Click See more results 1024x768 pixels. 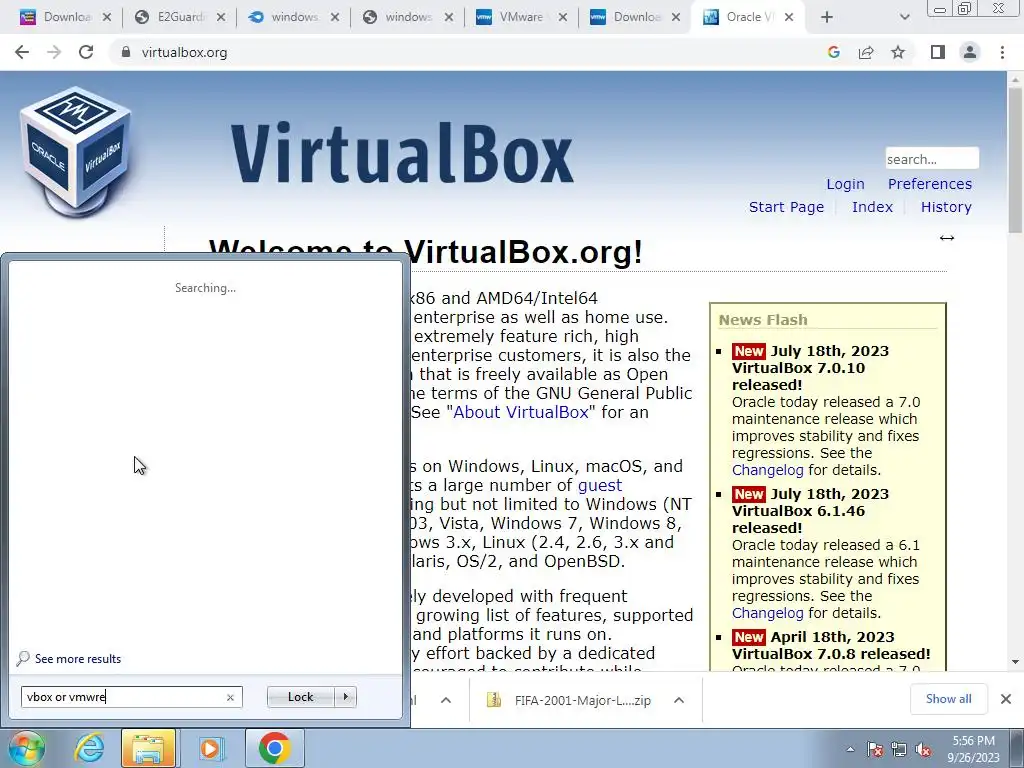78,659
